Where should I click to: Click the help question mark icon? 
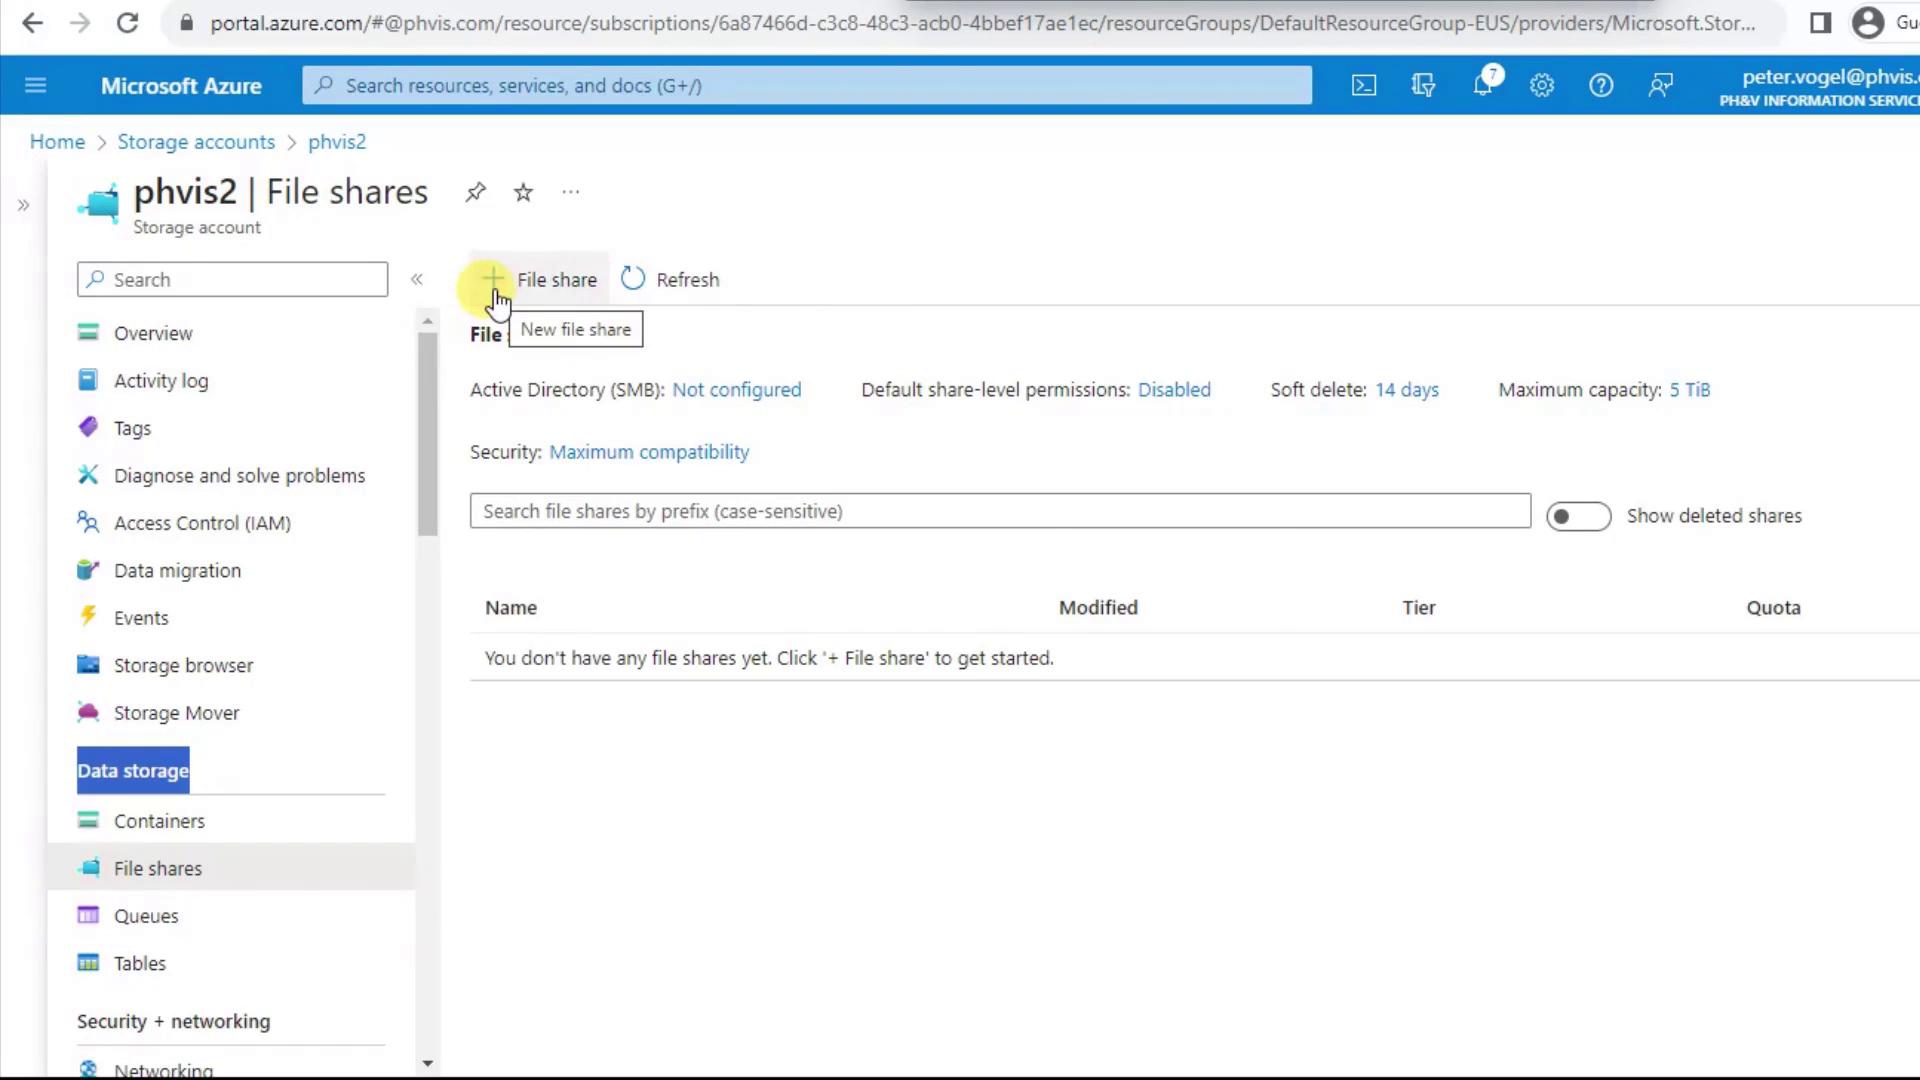(x=1601, y=86)
